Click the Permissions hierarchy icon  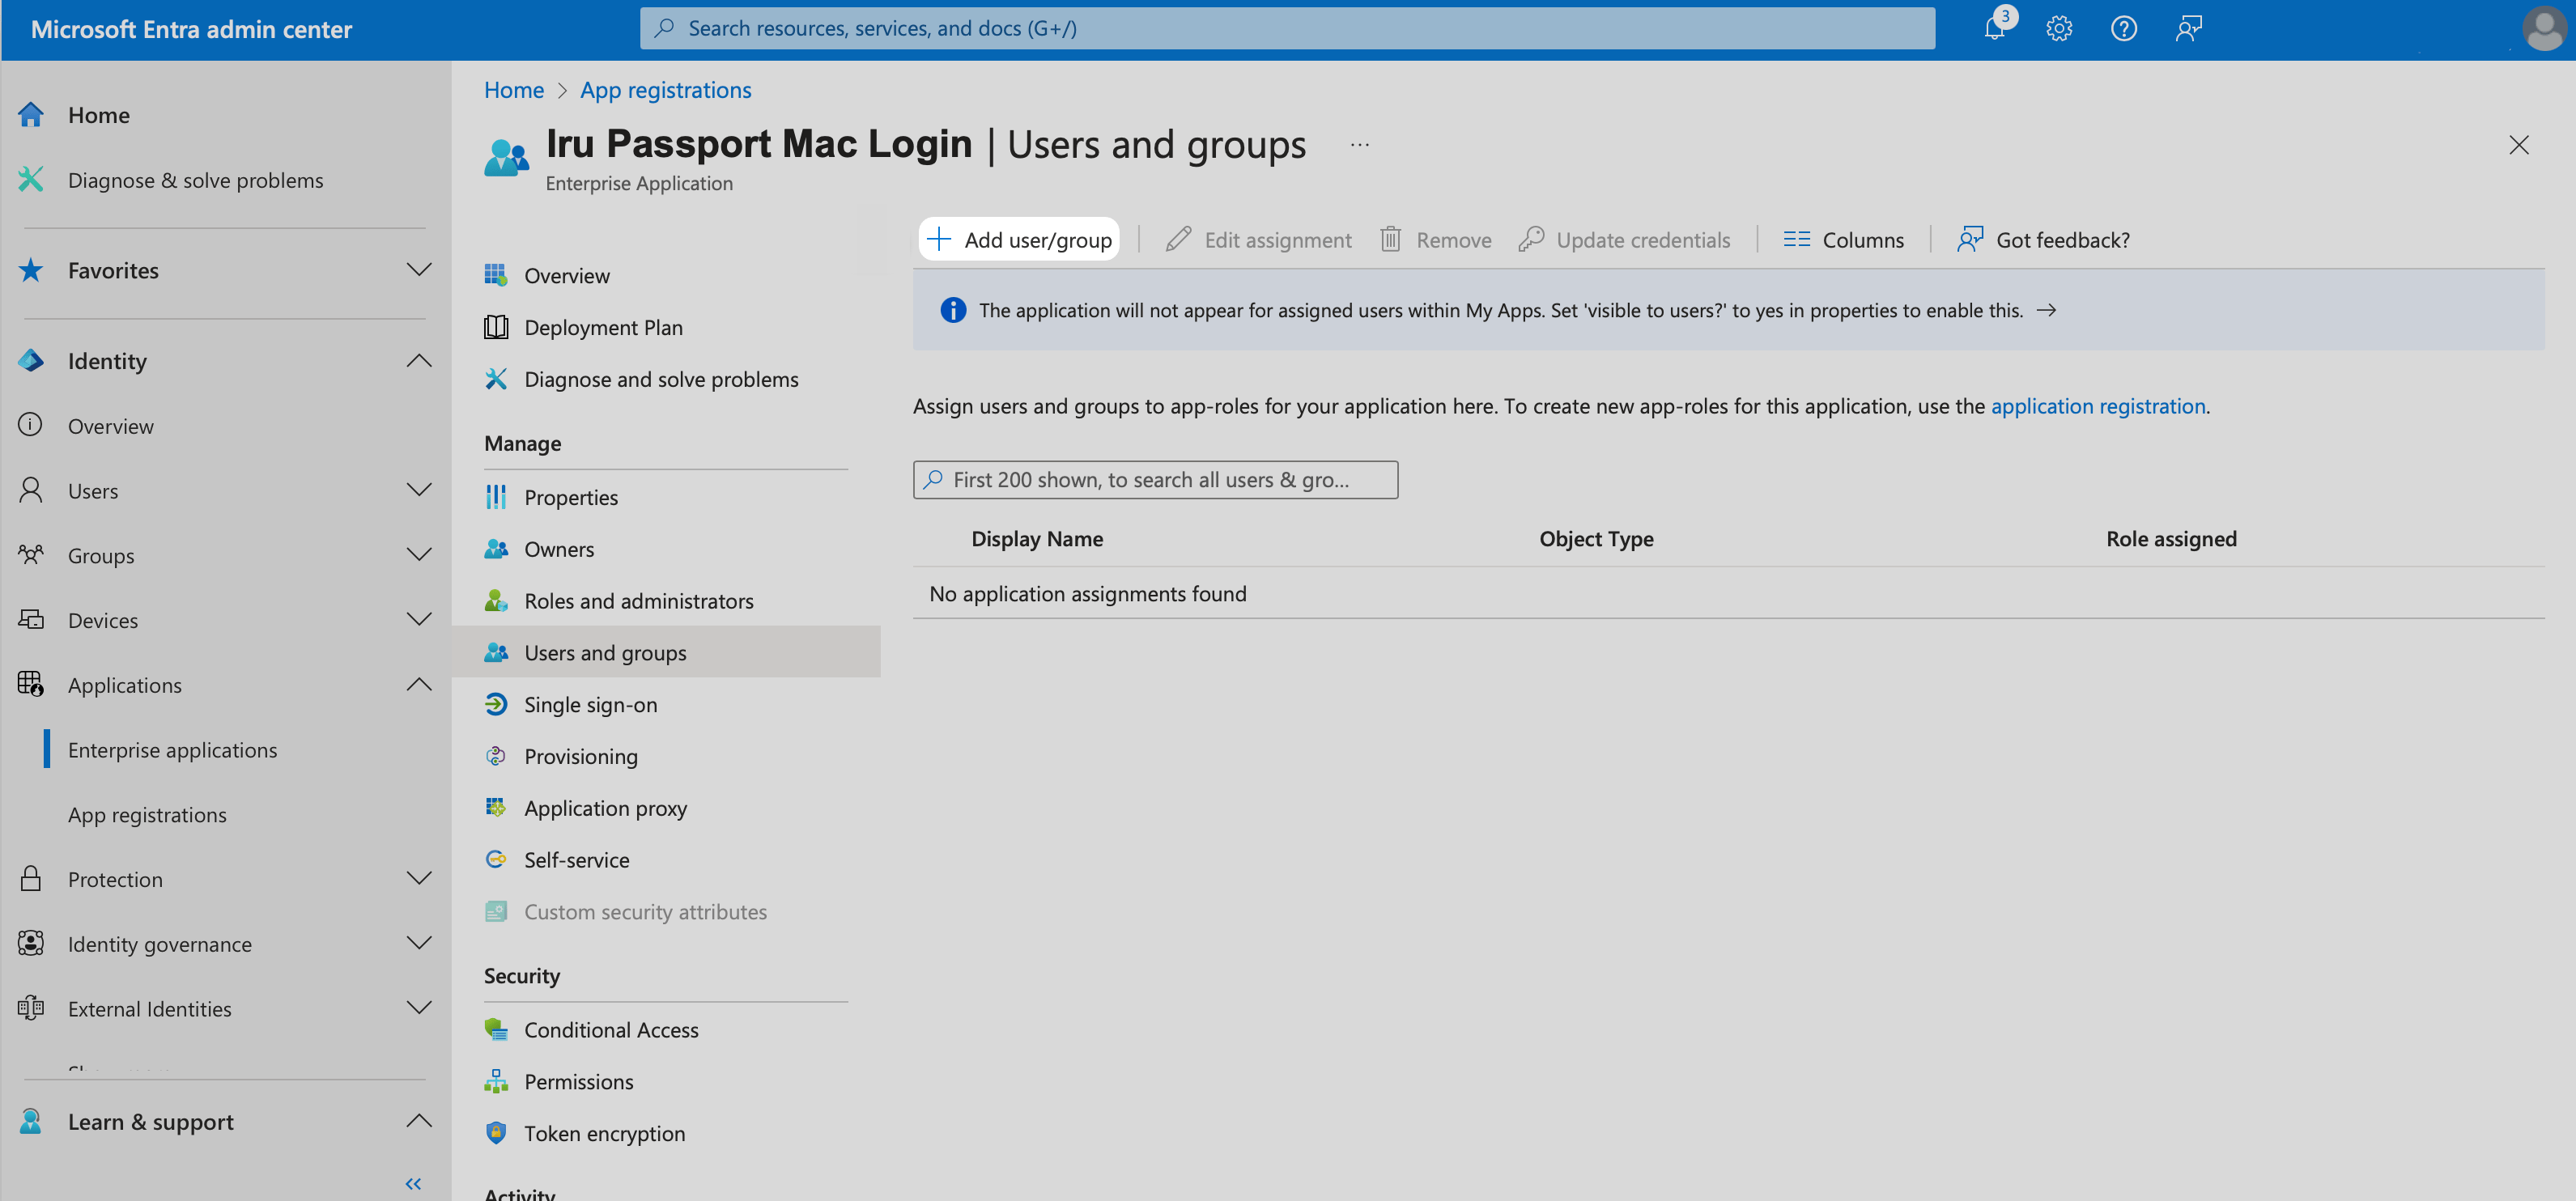496,1081
